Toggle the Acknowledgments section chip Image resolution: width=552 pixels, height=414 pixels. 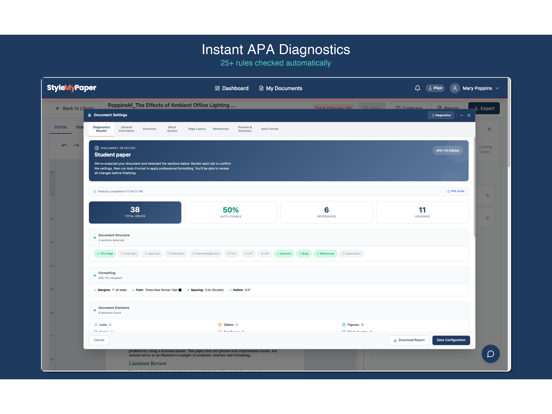pyautogui.click(x=206, y=253)
